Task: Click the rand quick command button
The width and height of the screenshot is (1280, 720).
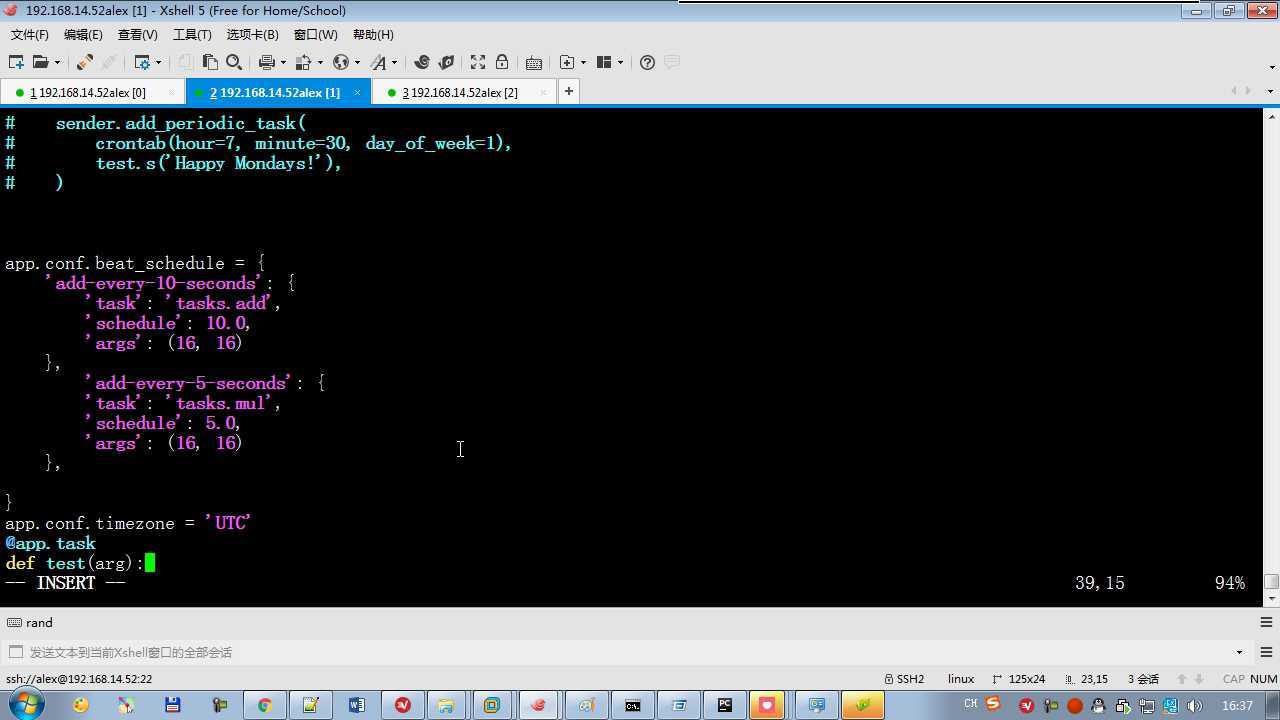Action: (30, 622)
